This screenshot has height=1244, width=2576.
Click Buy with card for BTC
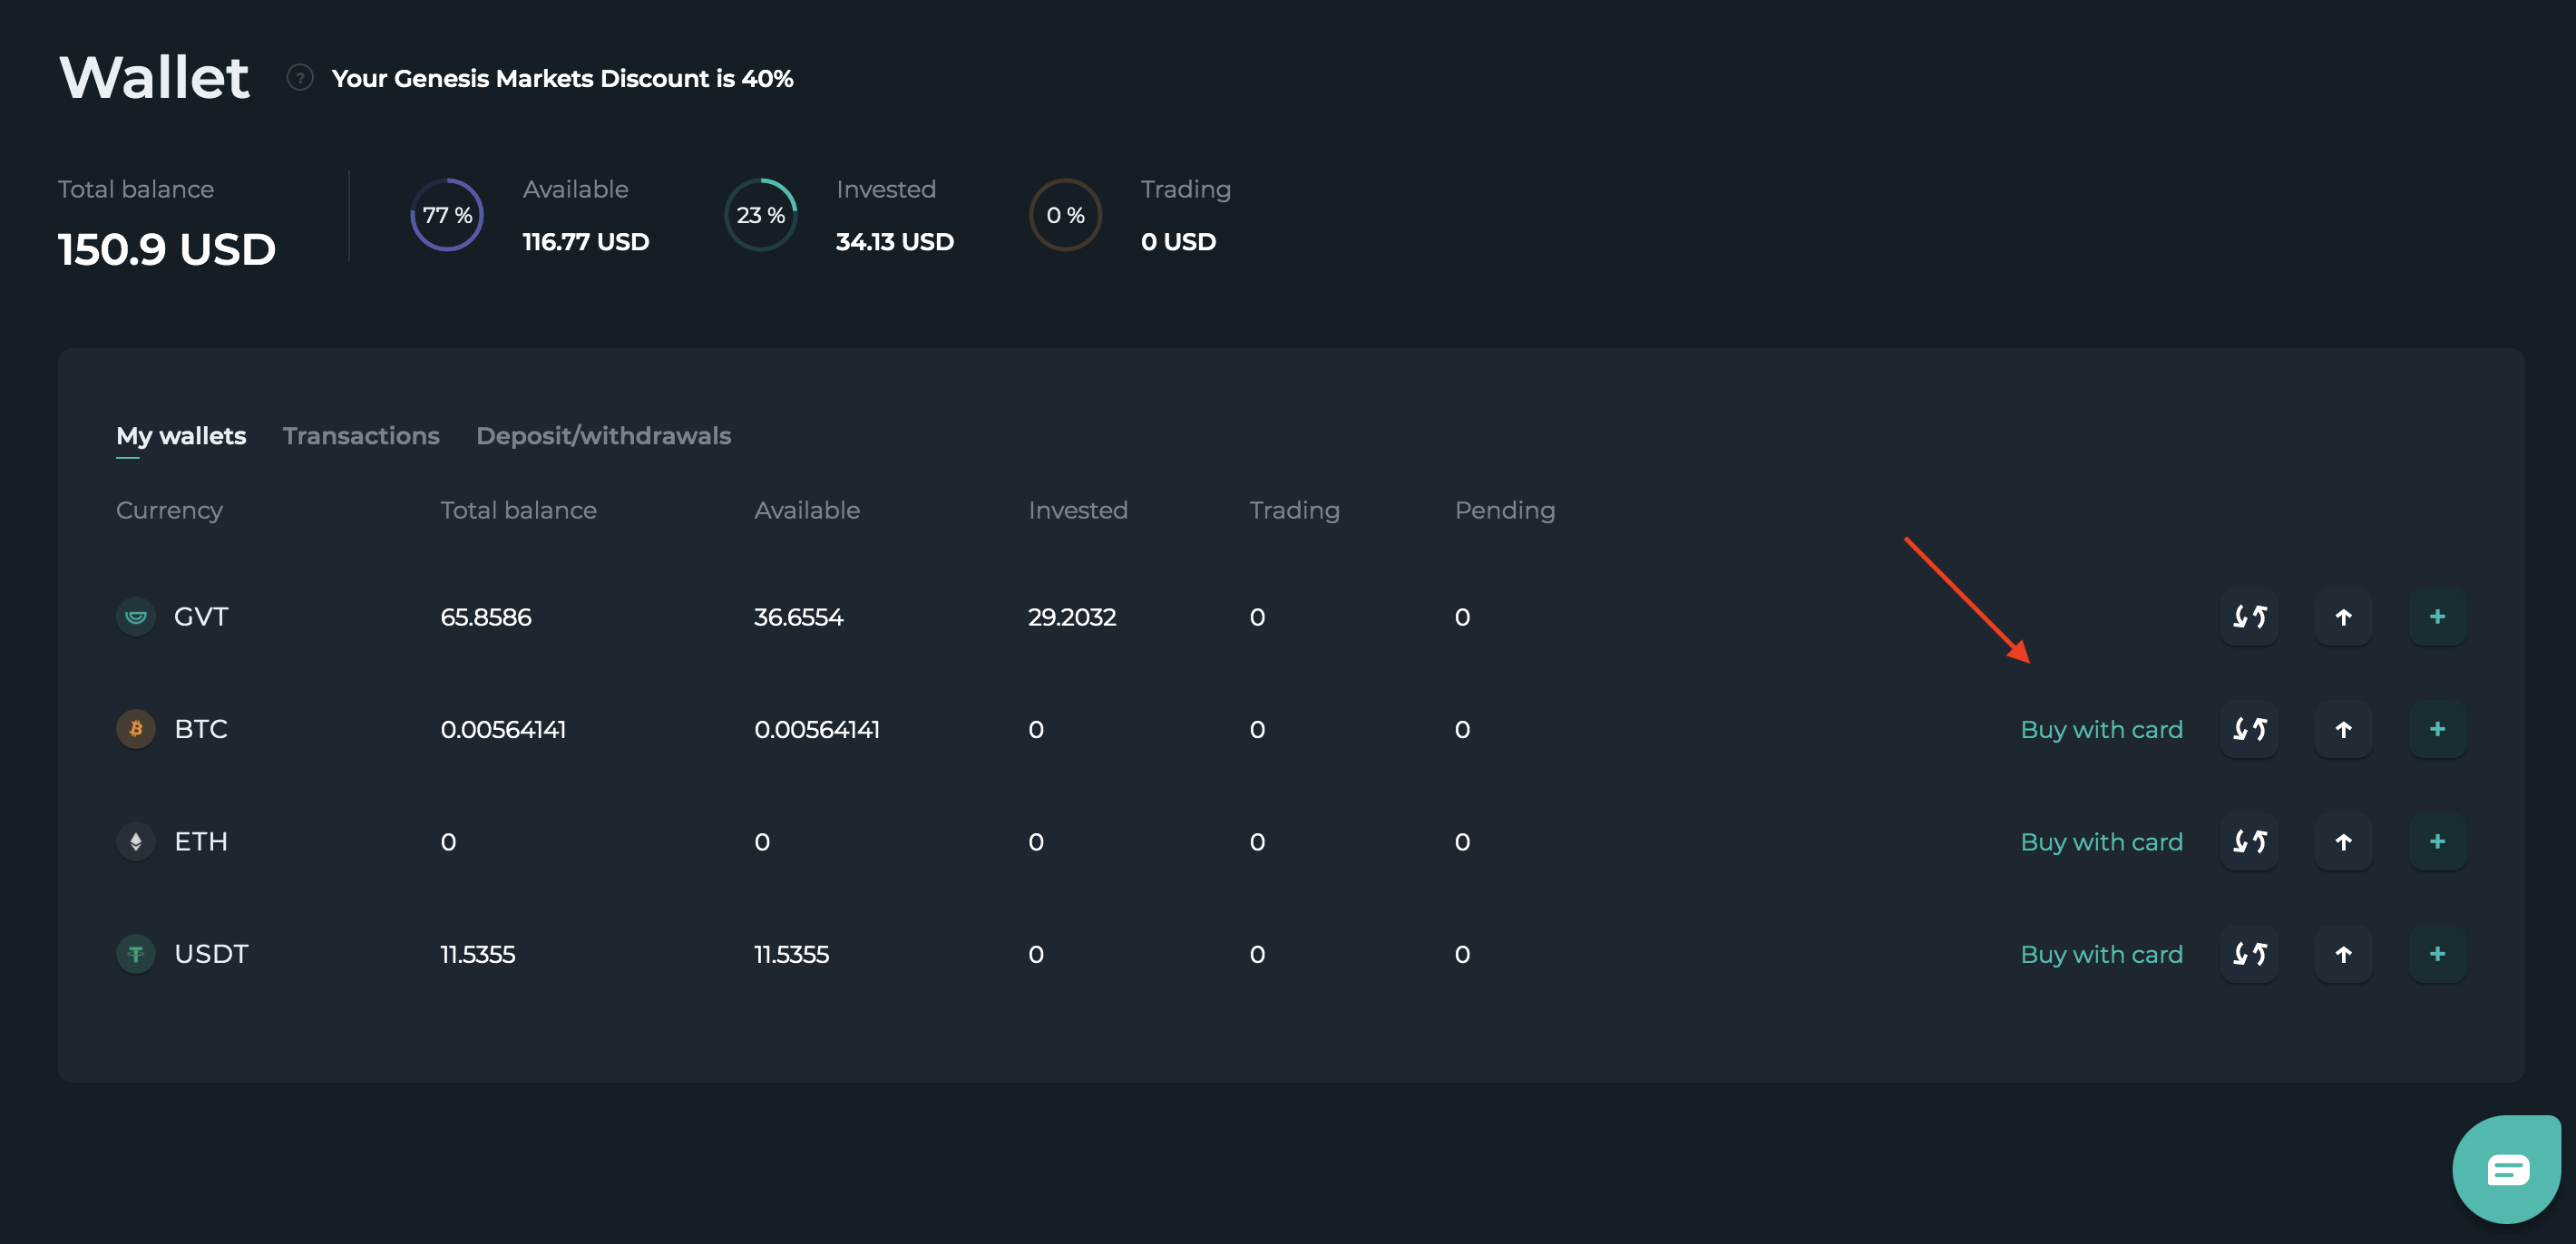click(2101, 729)
